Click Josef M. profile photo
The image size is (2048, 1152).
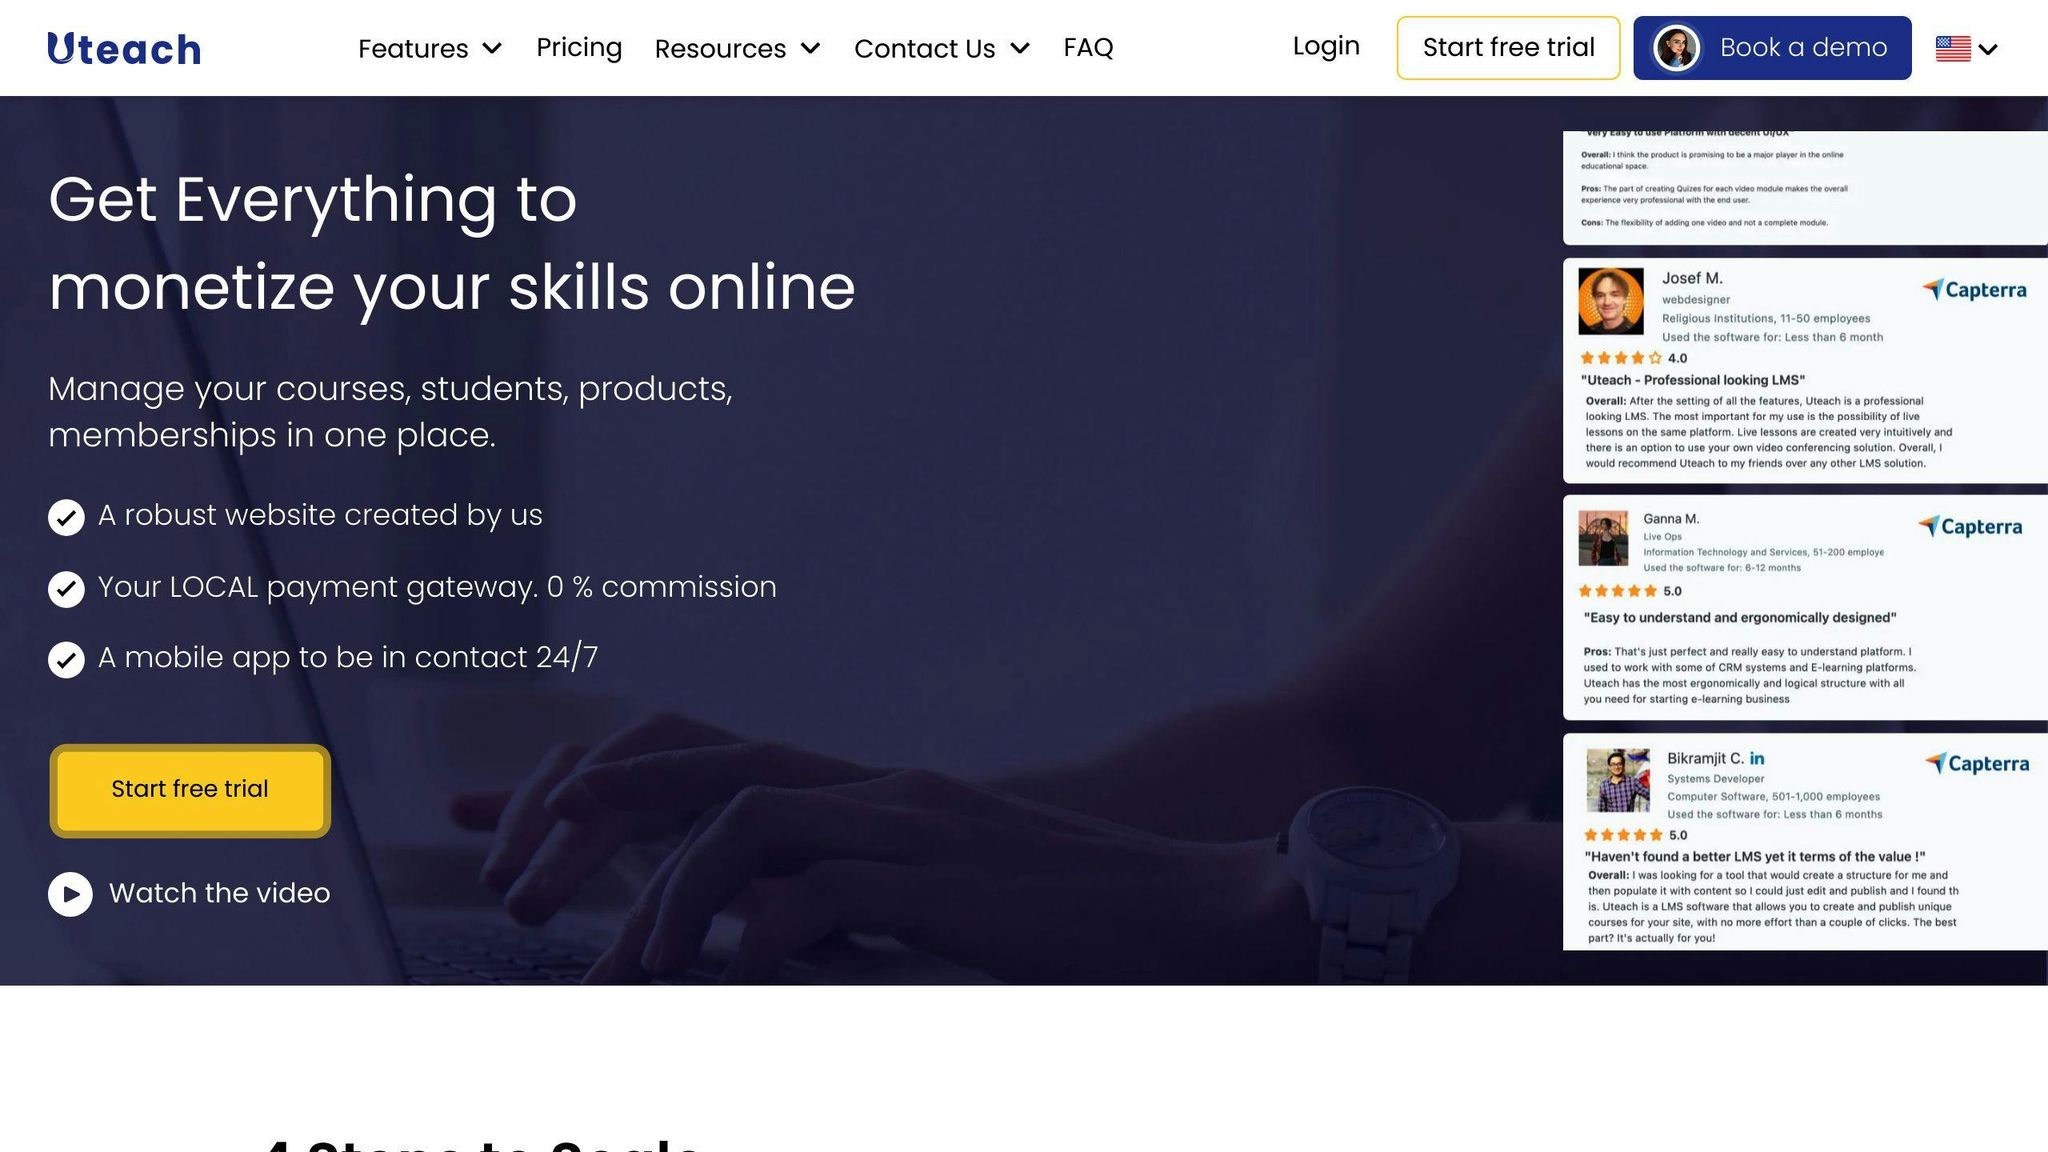(x=1611, y=301)
